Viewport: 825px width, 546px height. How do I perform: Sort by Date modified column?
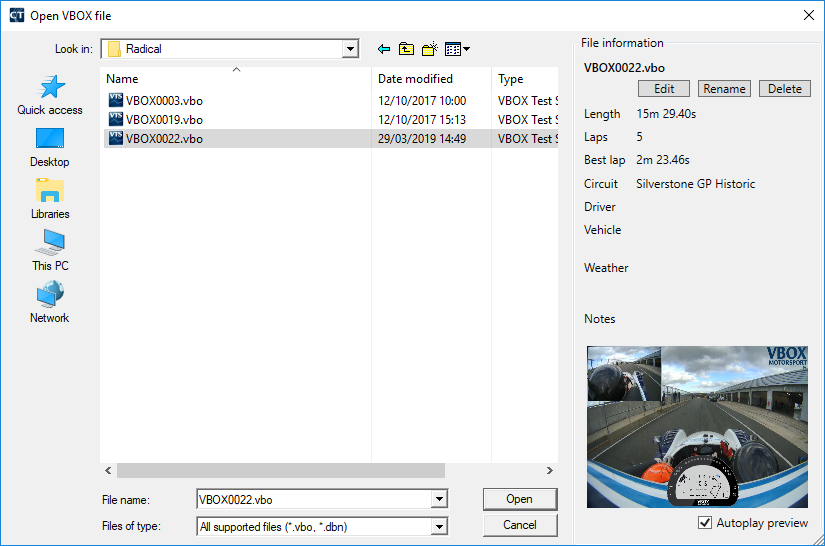tap(431, 79)
